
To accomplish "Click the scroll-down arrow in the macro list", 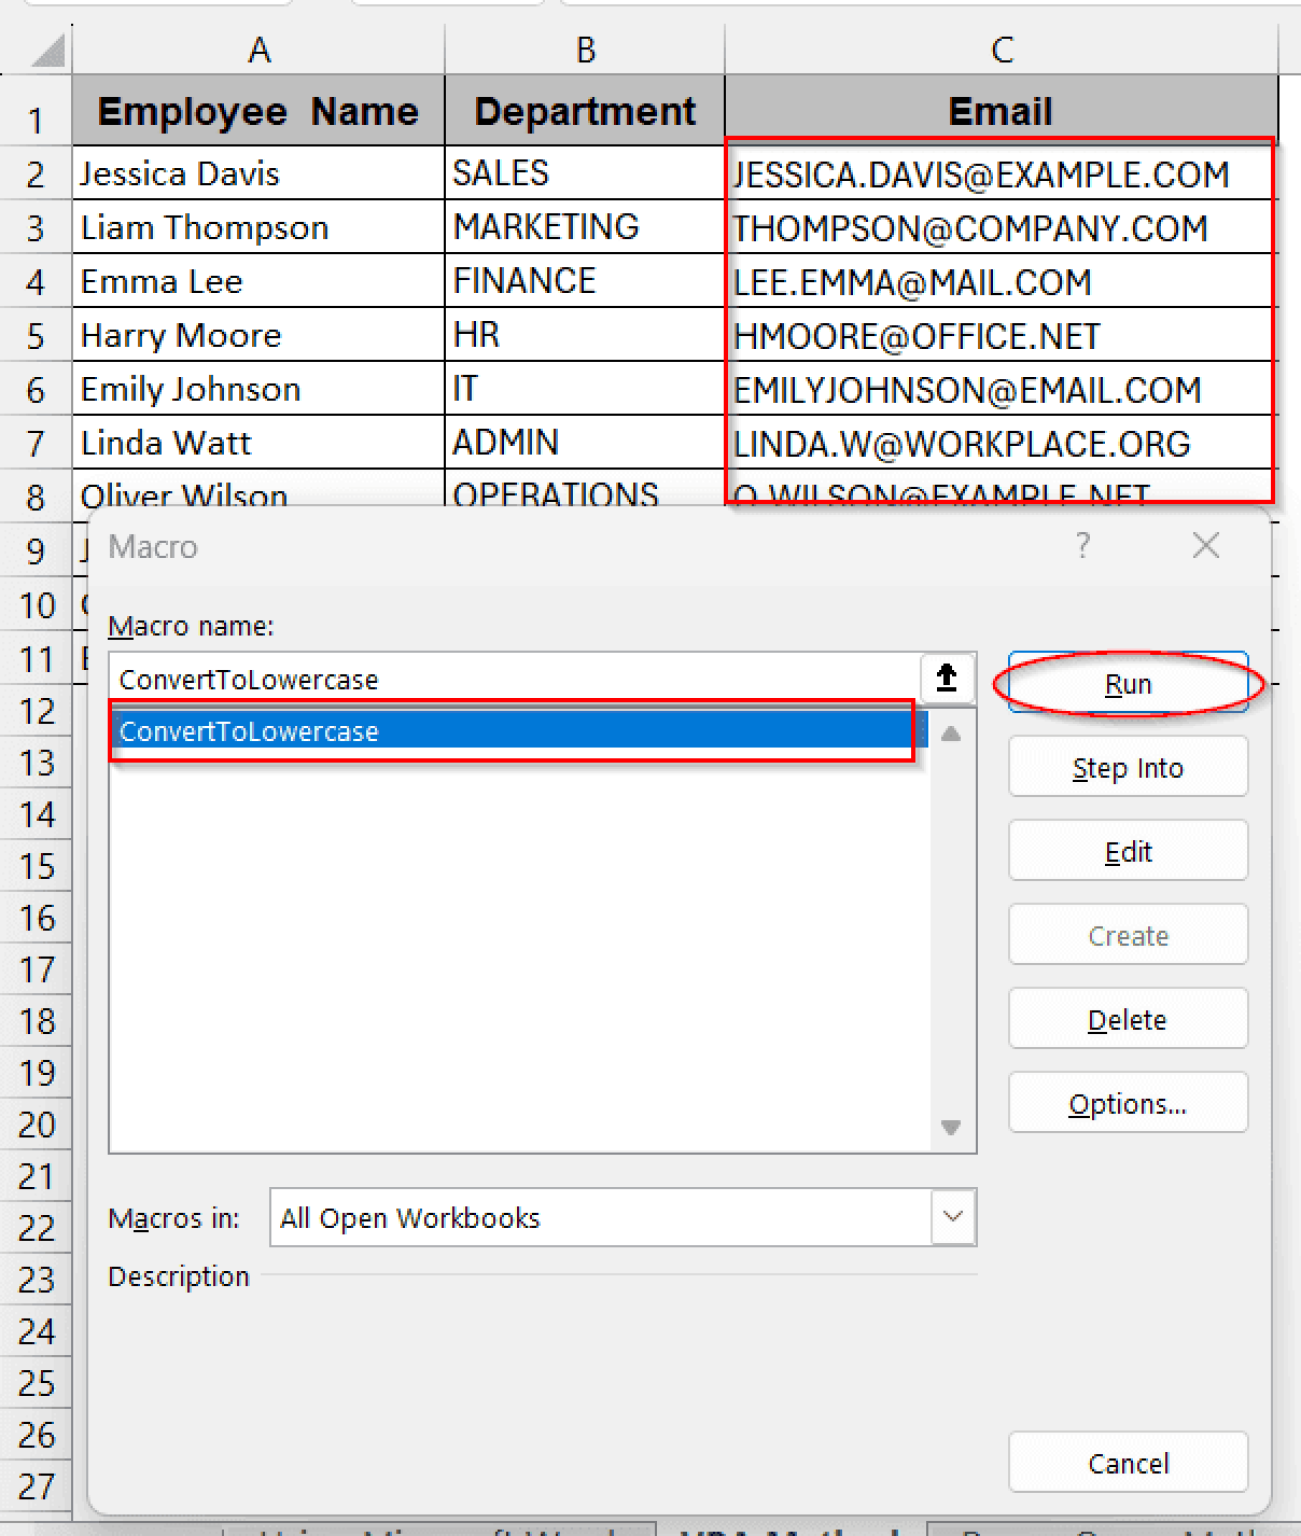I will coord(949,1126).
